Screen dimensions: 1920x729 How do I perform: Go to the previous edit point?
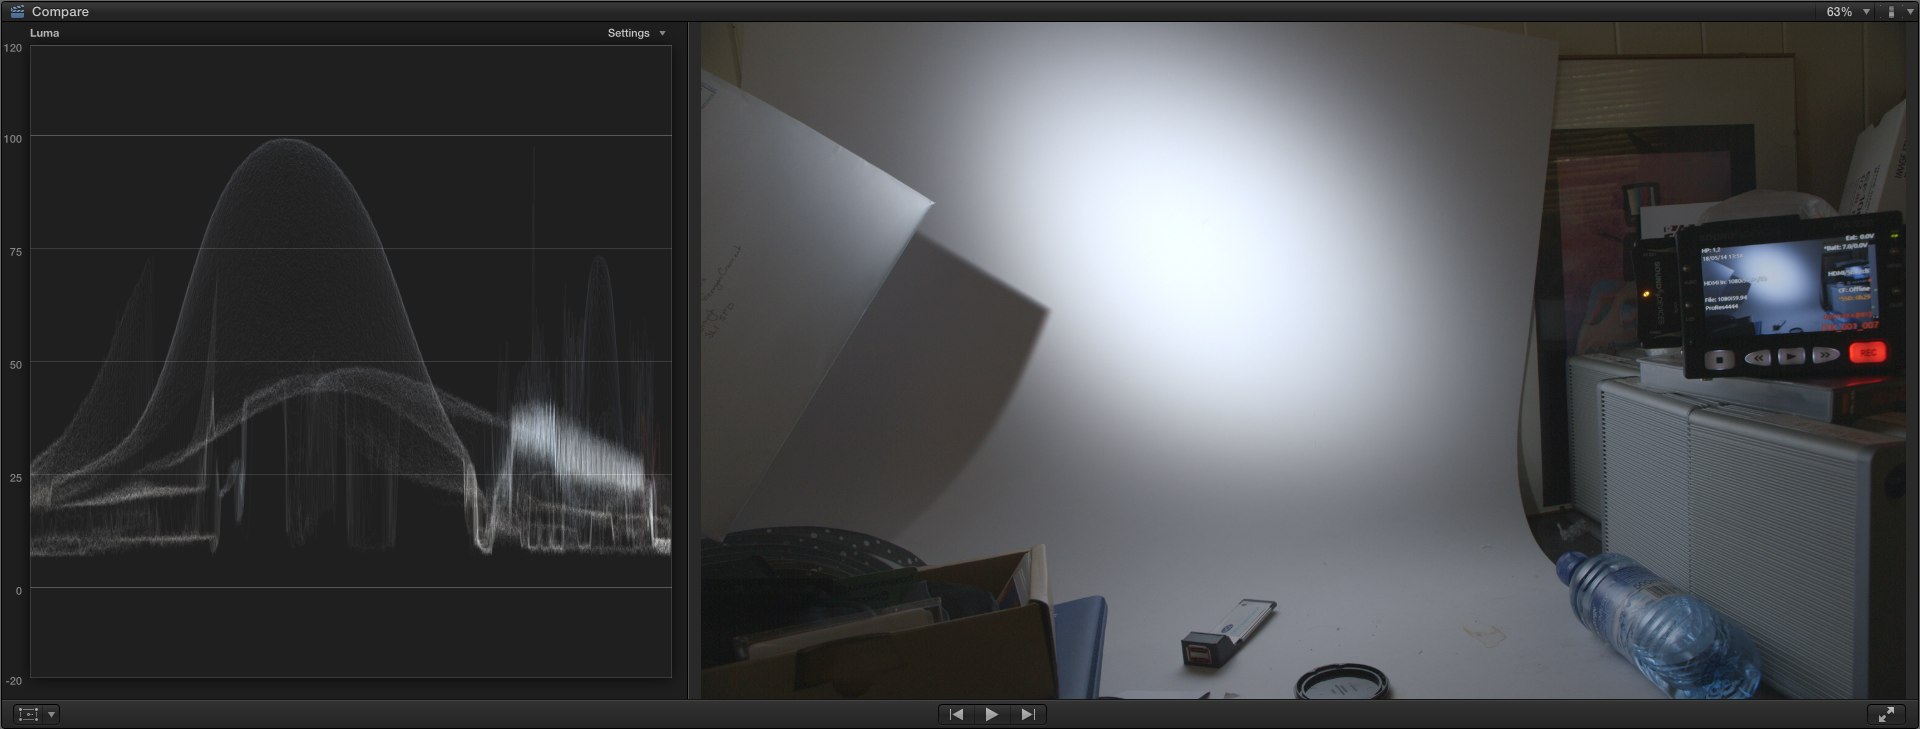[956, 714]
